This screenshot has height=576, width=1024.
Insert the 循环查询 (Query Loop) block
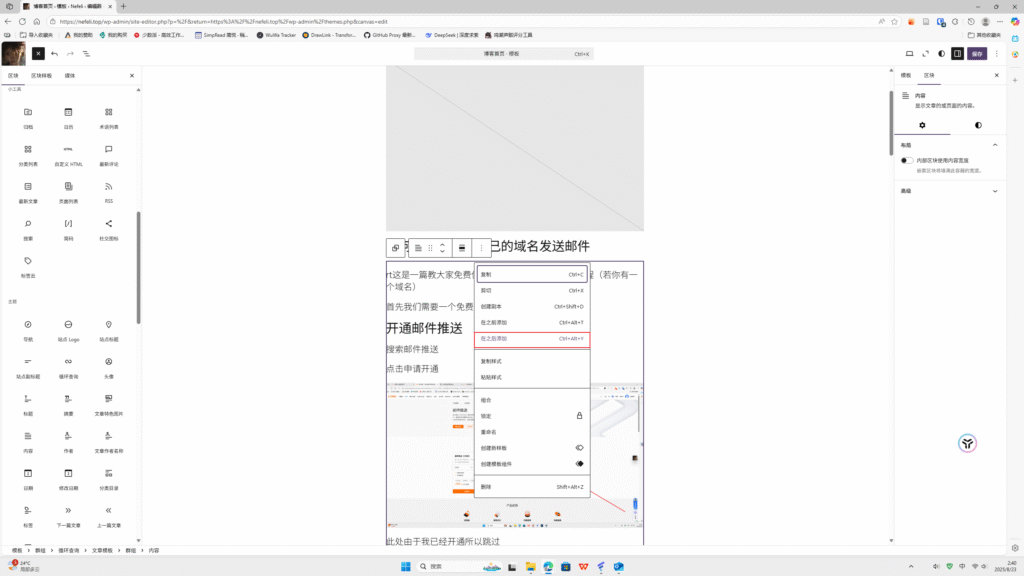(69, 368)
